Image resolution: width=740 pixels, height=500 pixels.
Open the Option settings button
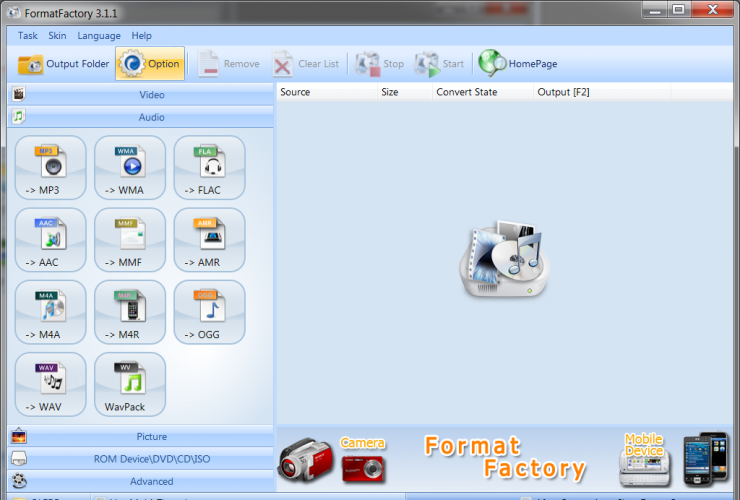click(x=150, y=64)
